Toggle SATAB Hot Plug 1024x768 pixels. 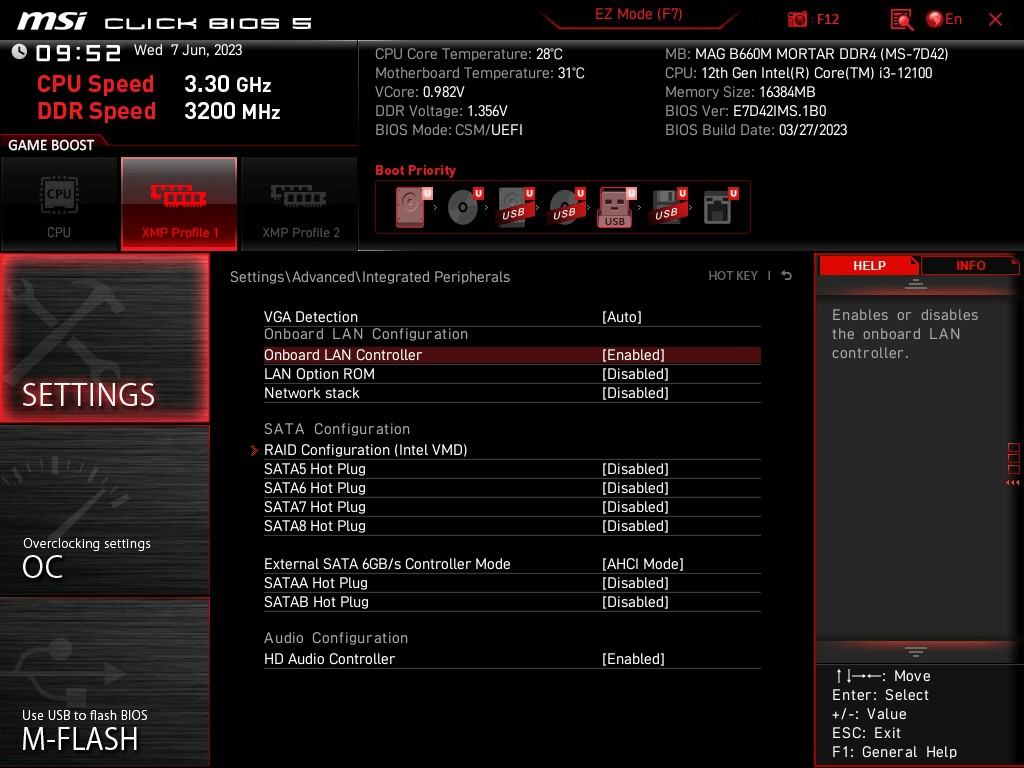tap(512, 601)
